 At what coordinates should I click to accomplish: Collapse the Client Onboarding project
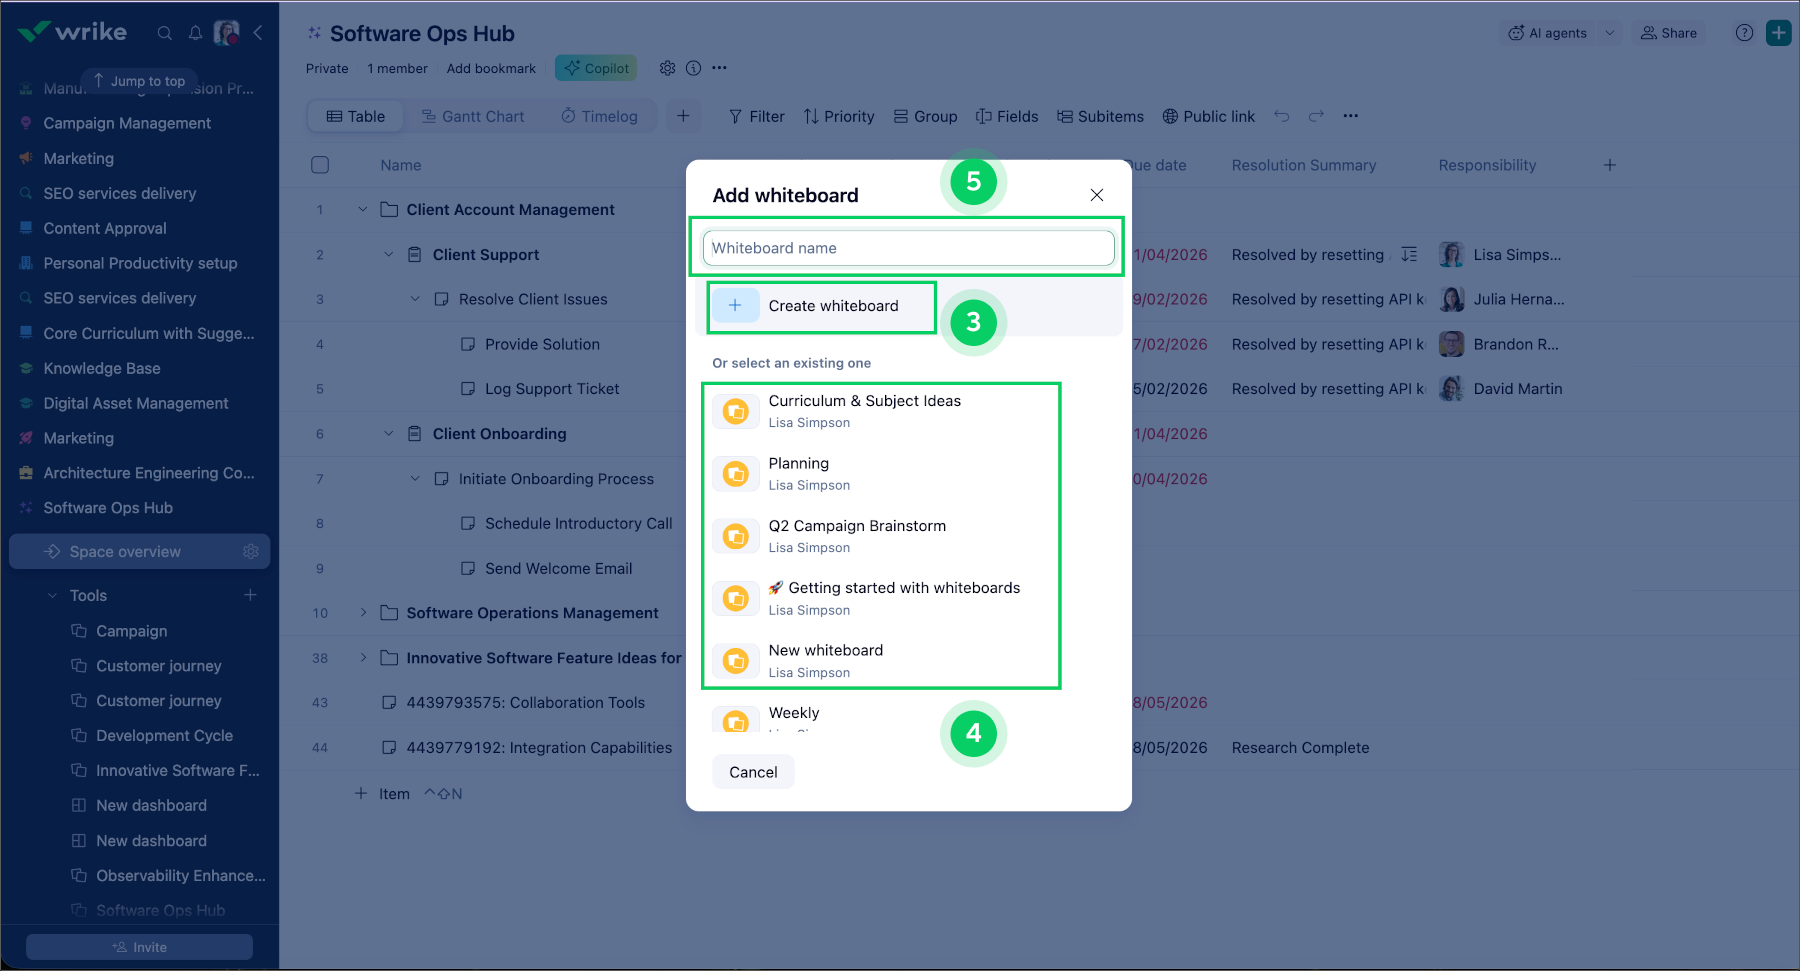[389, 434]
